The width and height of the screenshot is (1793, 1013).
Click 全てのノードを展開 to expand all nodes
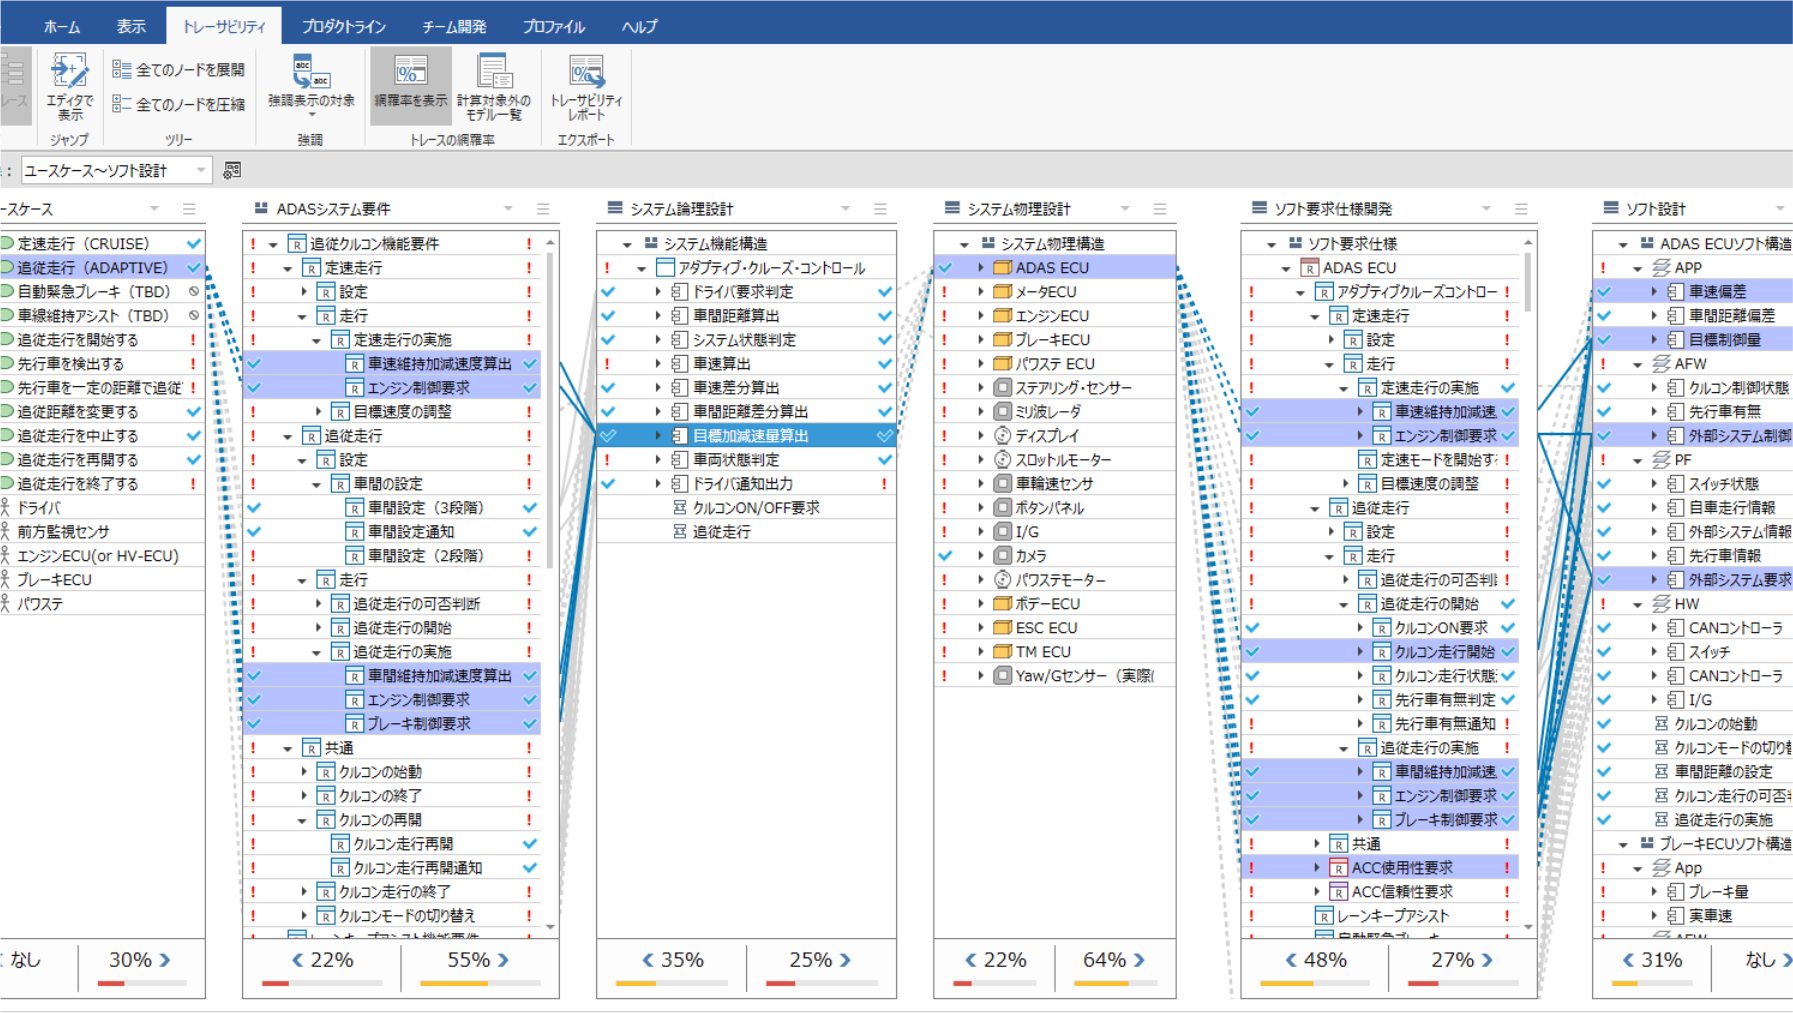tap(179, 69)
